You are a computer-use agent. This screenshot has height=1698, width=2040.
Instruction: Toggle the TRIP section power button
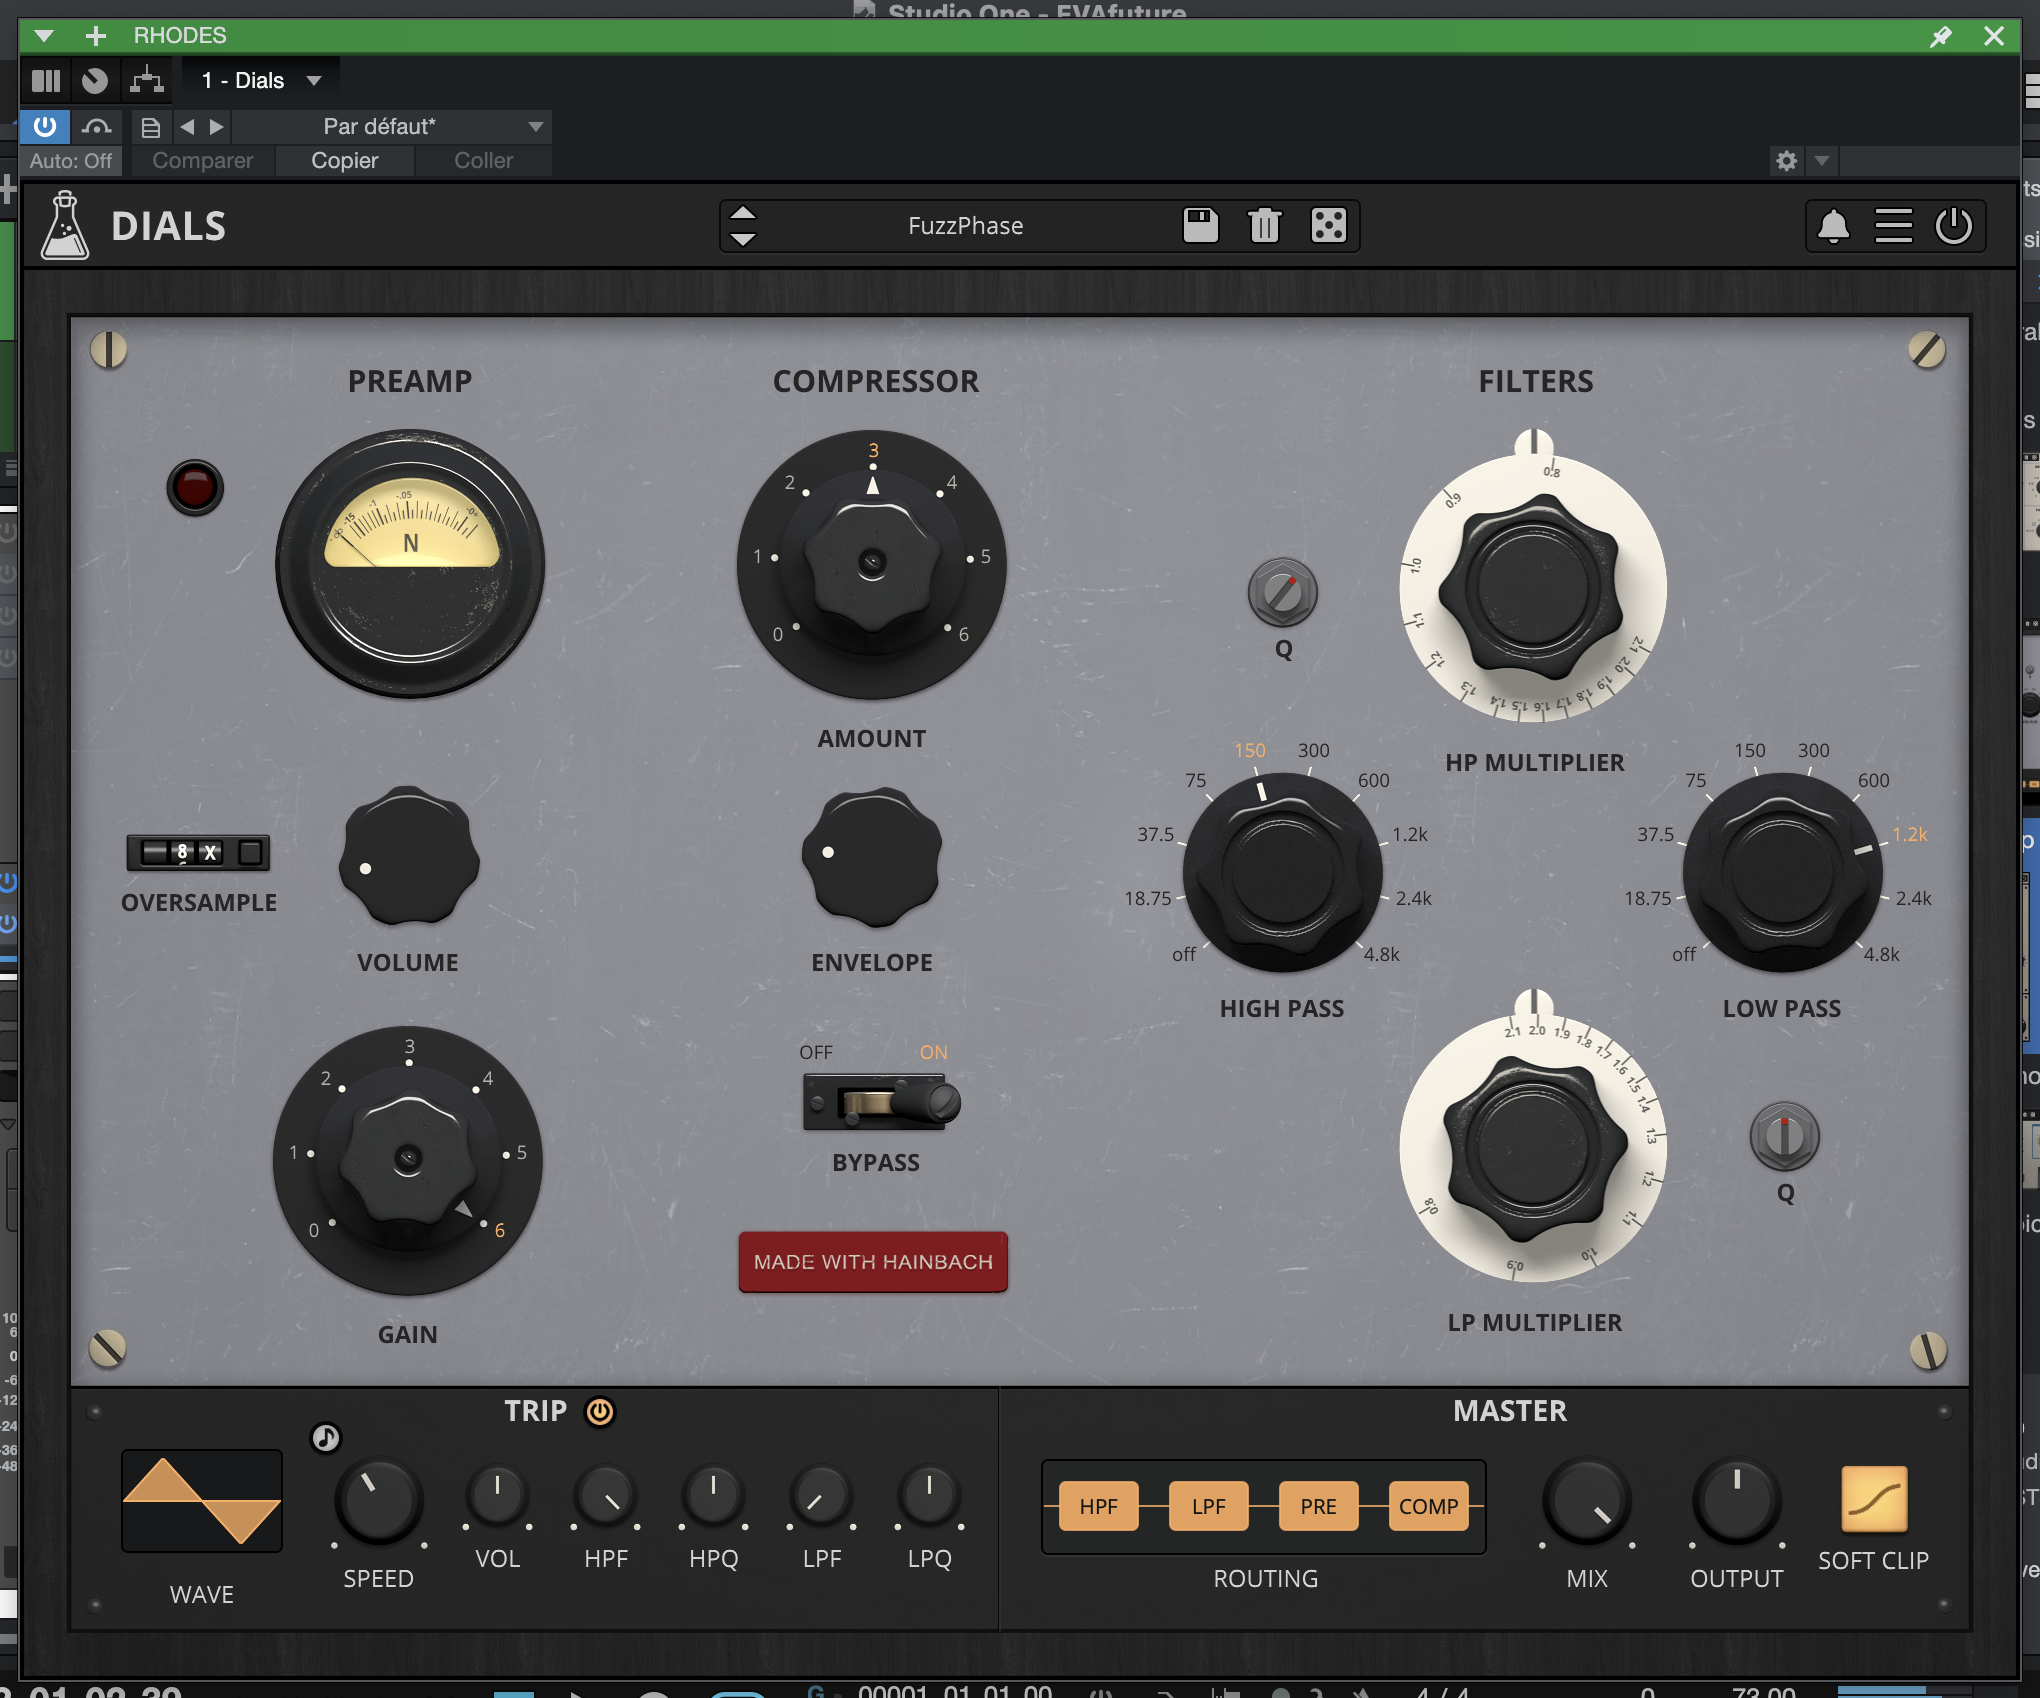(600, 1411)
